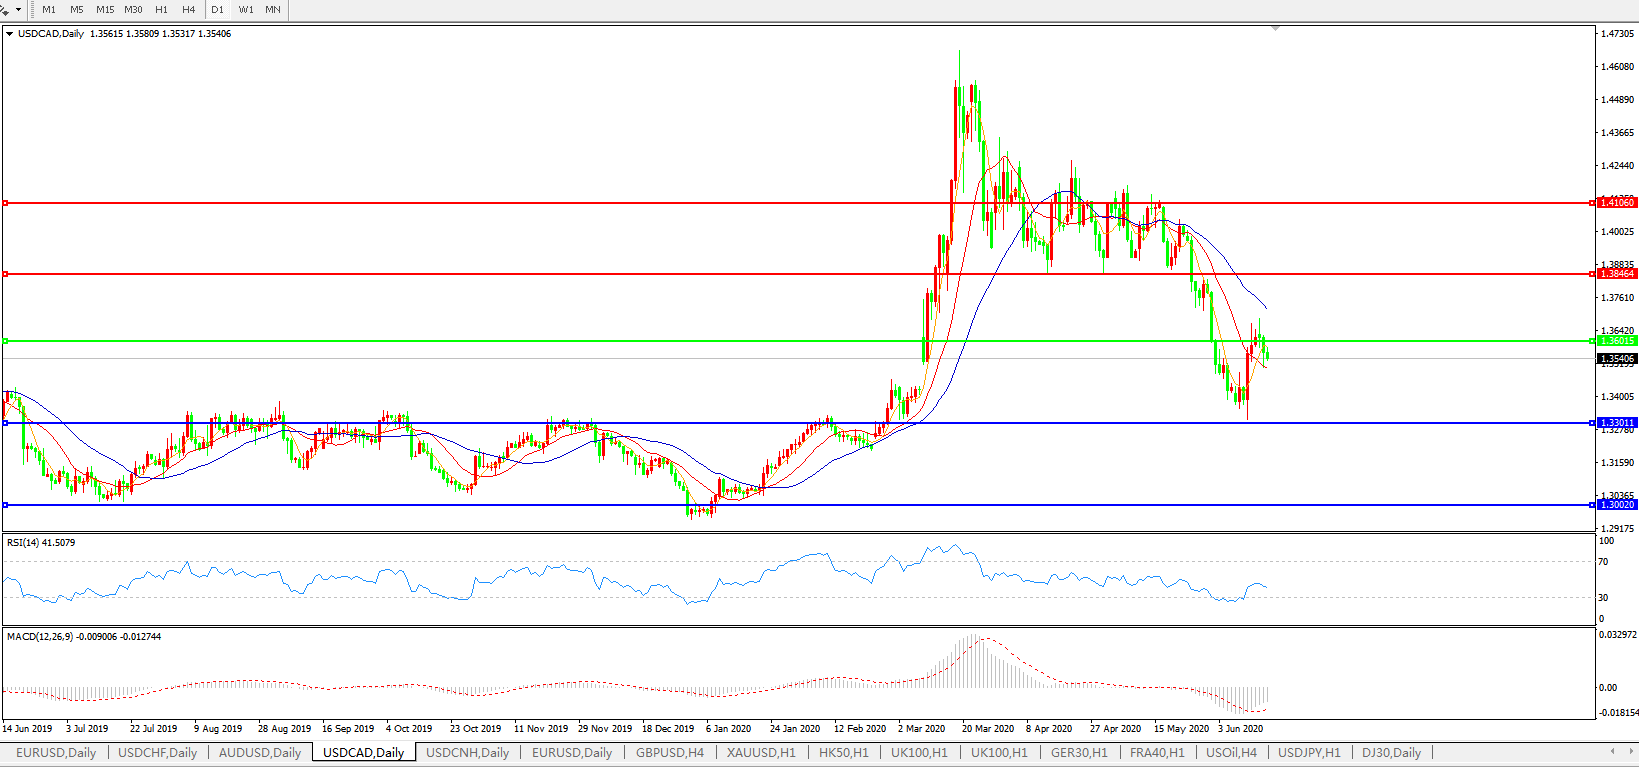Open the USOil,H4 chart tab
This screenshot has width=1639, height=767.
tap(1231, 752)
